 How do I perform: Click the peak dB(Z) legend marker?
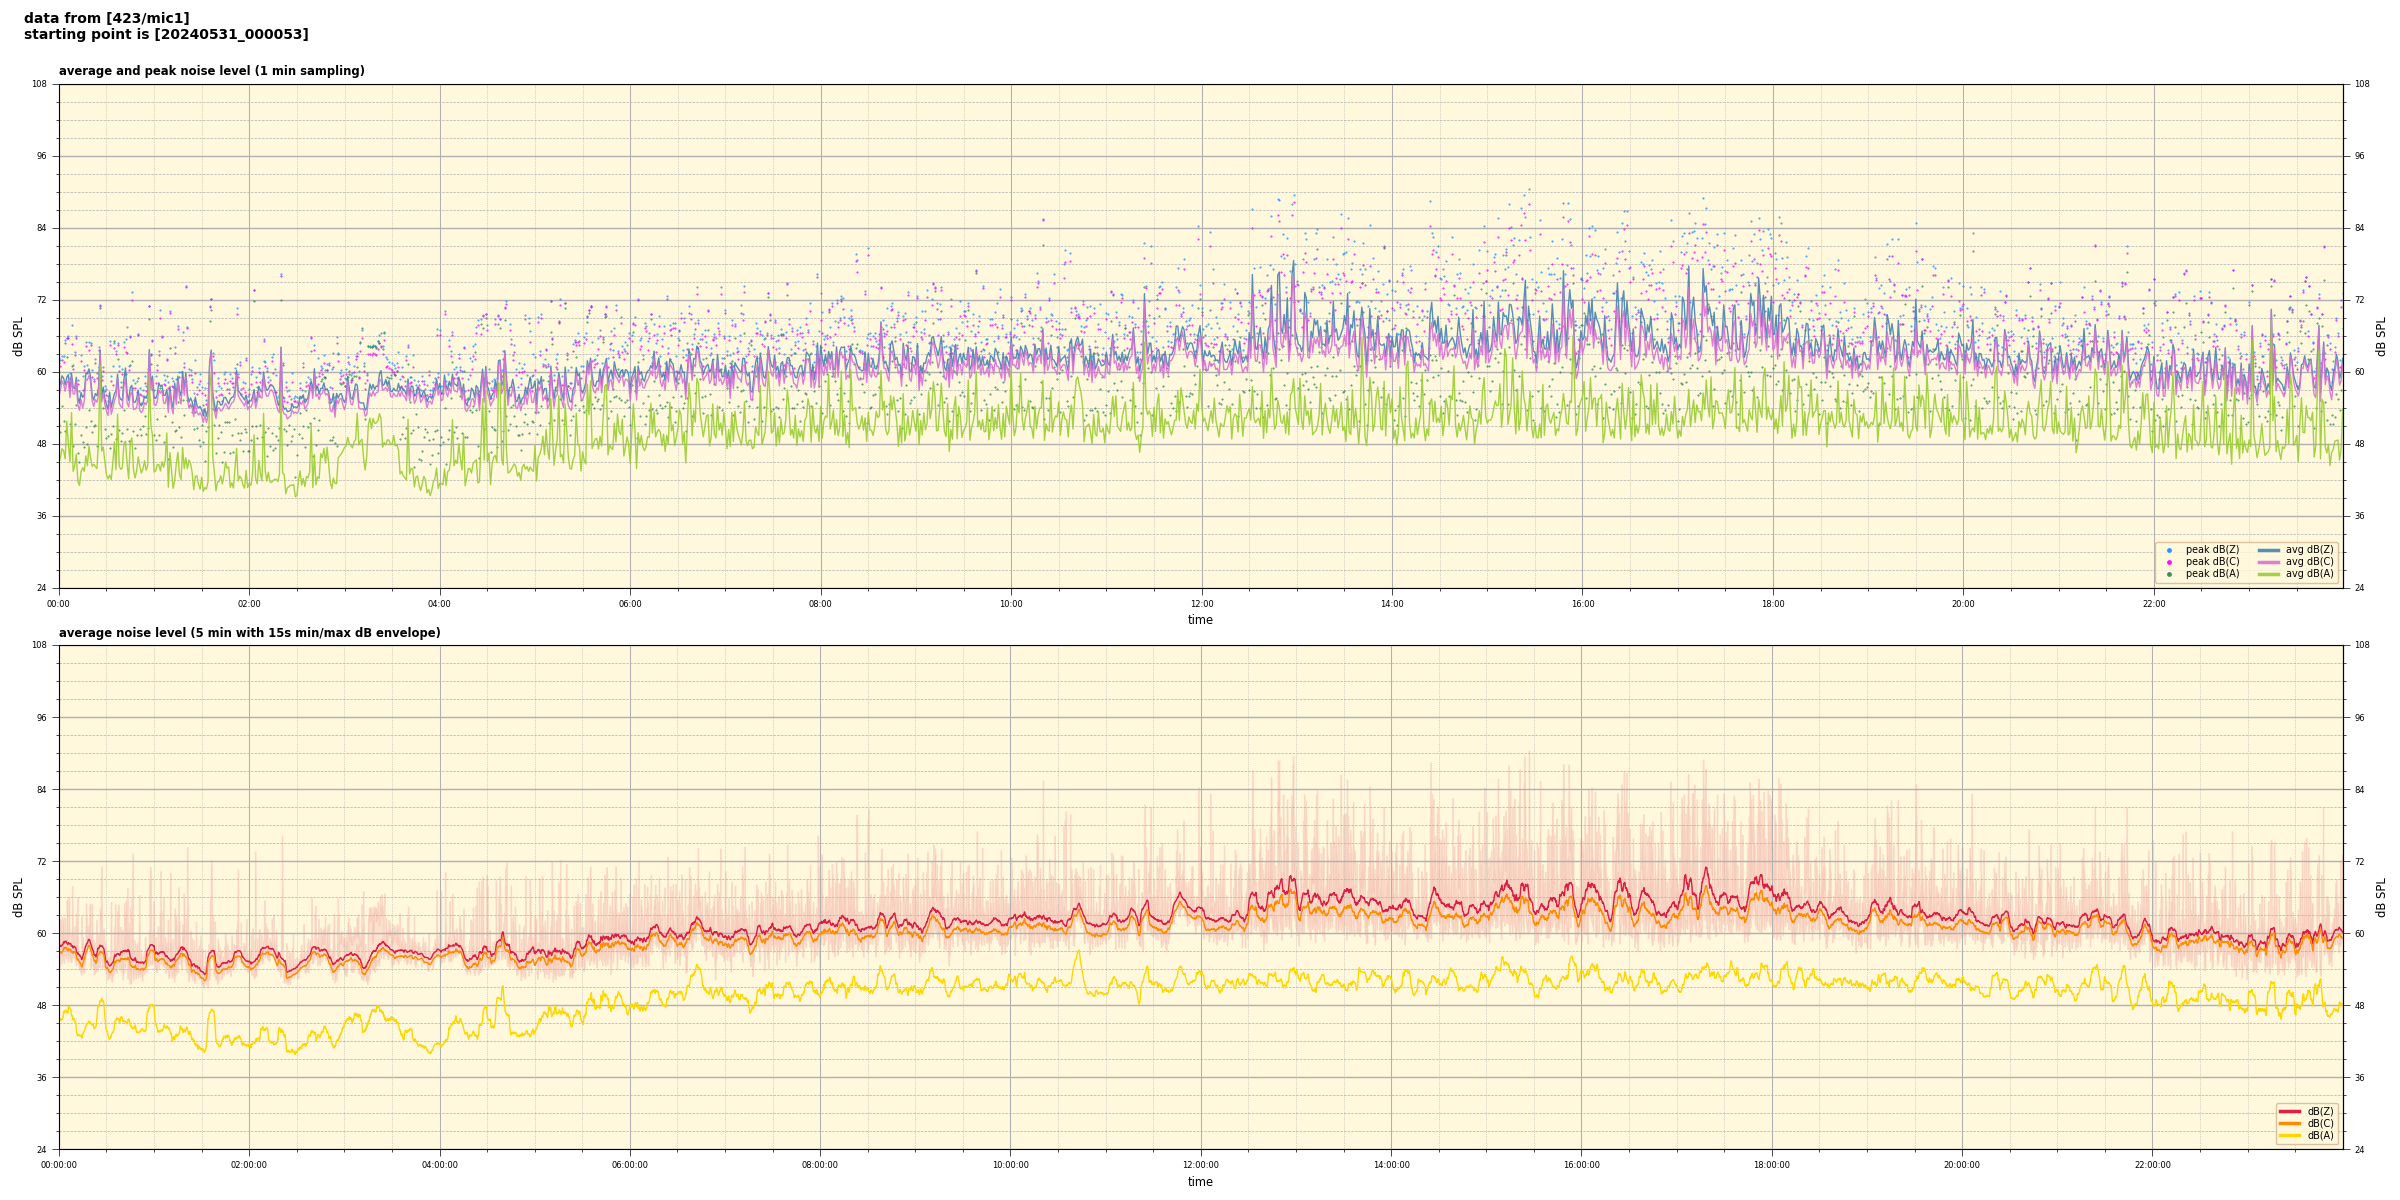pyautogui.click(x=2169, y=550)
